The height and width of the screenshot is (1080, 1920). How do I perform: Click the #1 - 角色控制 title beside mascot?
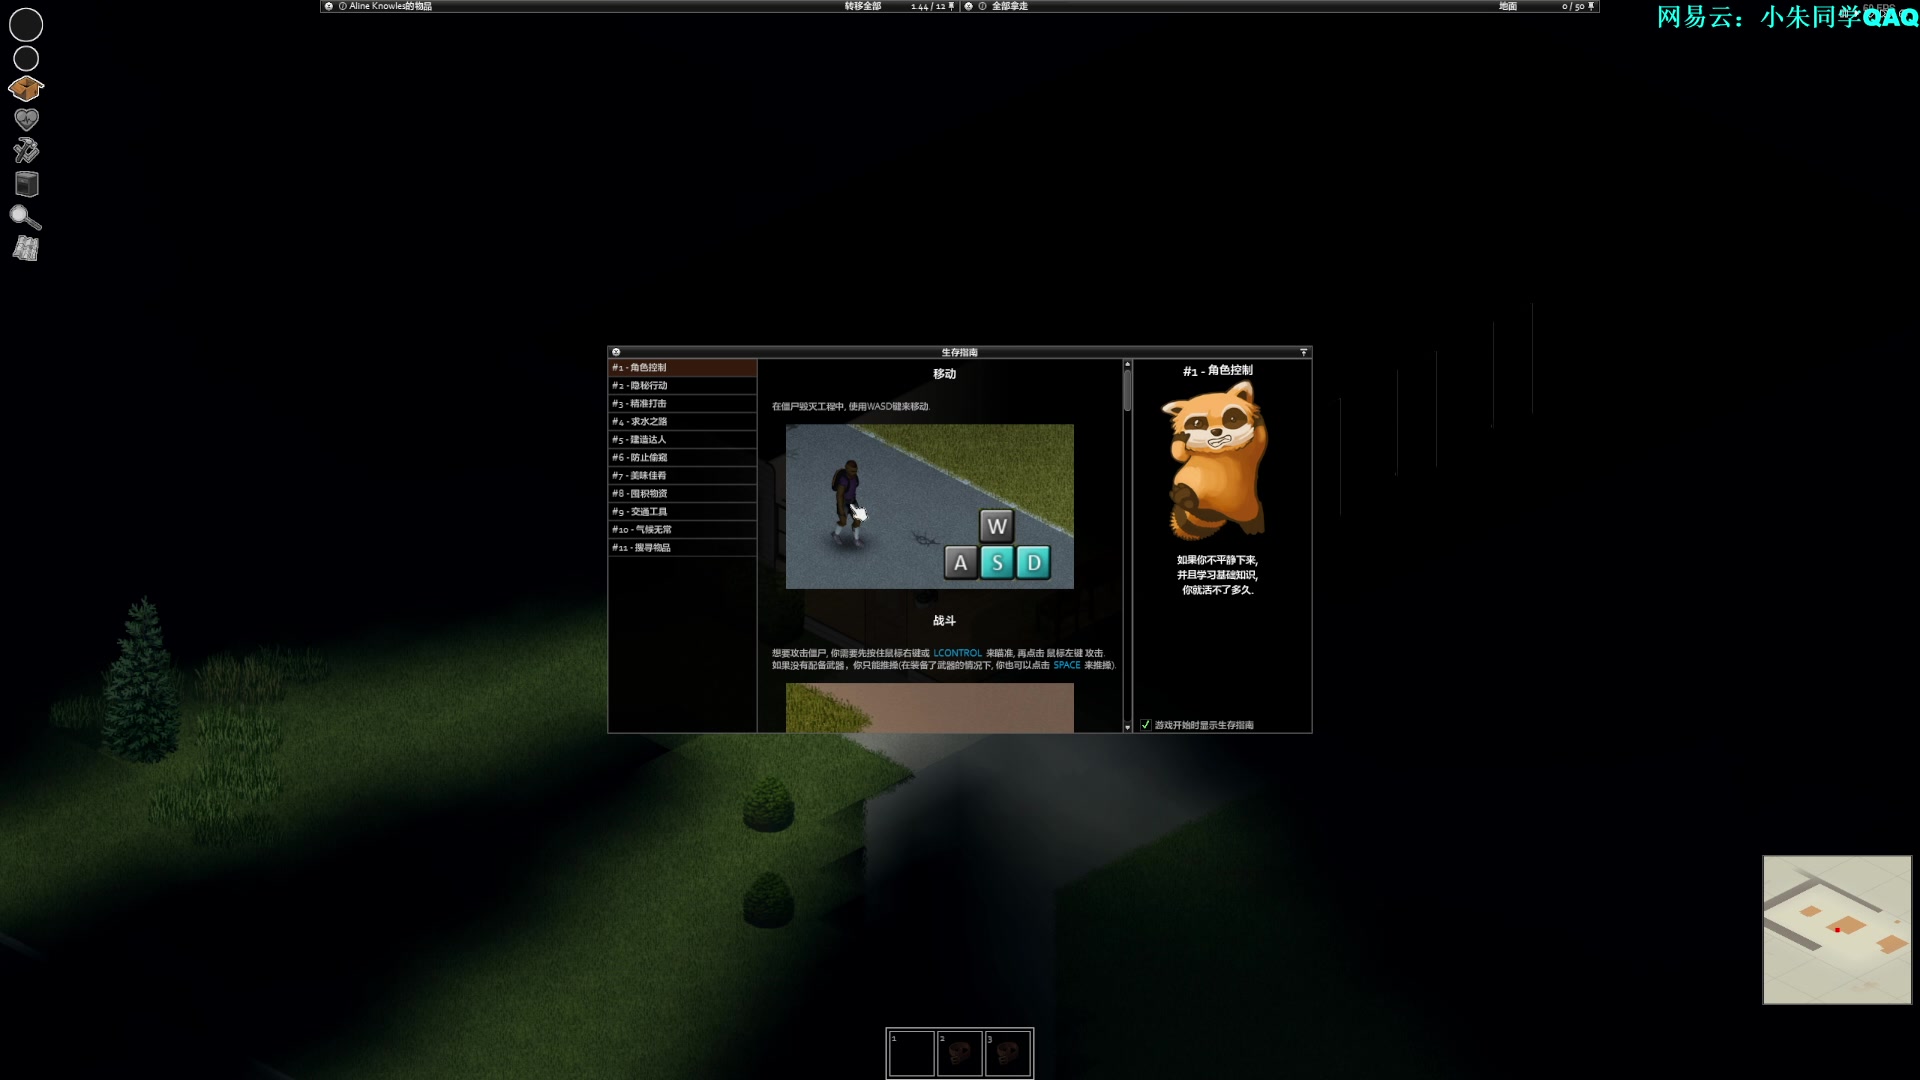[1217, 370]
